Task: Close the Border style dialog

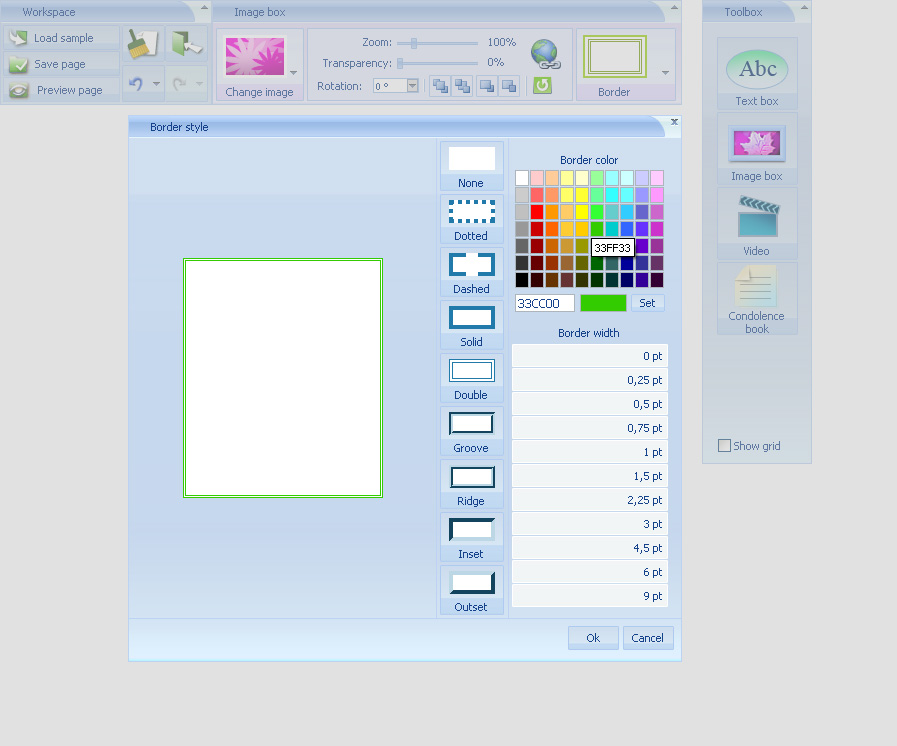Action: tap(674, 121)
